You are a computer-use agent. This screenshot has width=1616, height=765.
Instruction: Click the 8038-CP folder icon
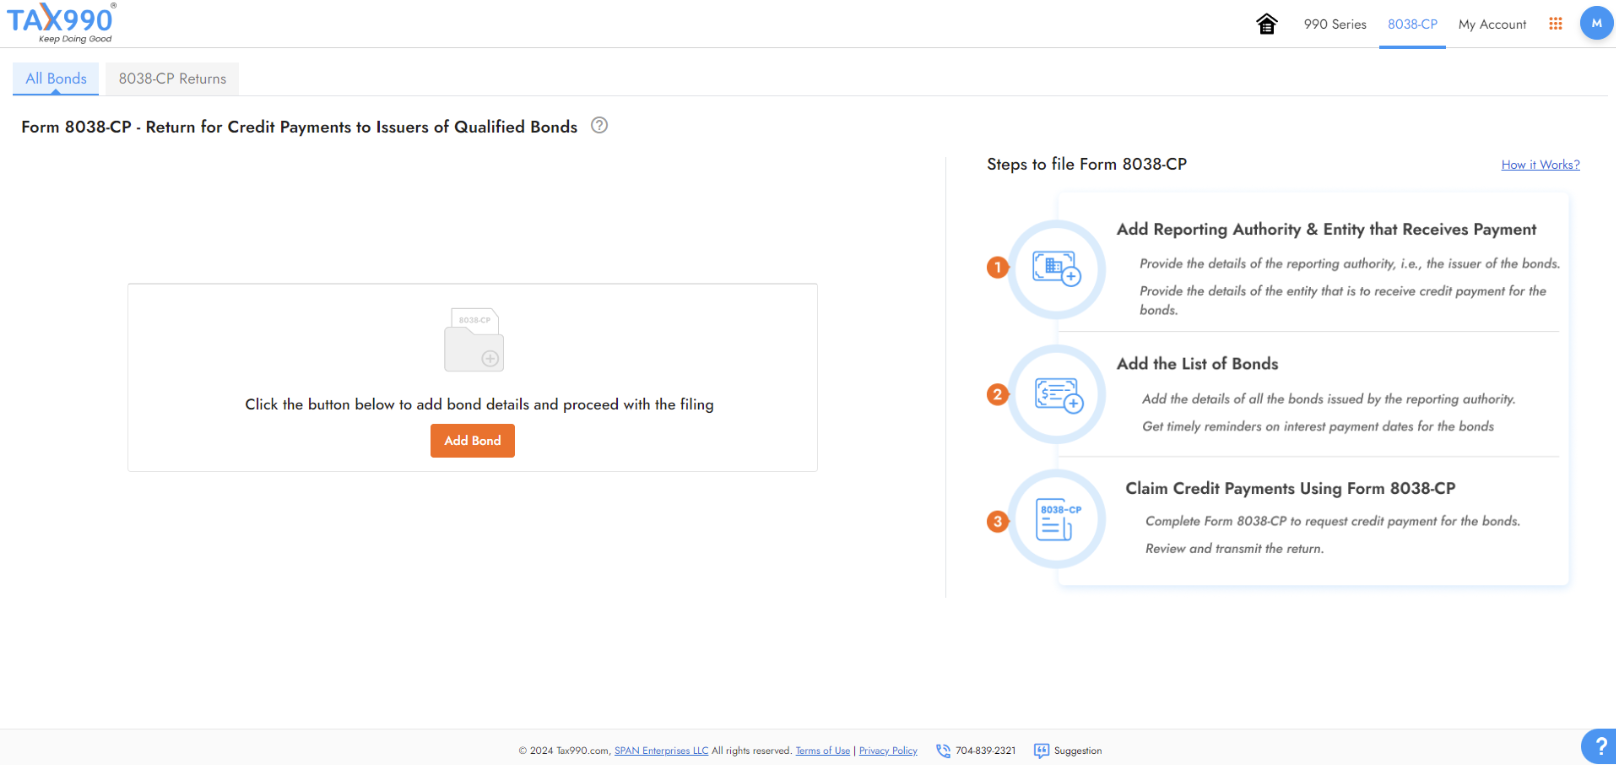474,340
